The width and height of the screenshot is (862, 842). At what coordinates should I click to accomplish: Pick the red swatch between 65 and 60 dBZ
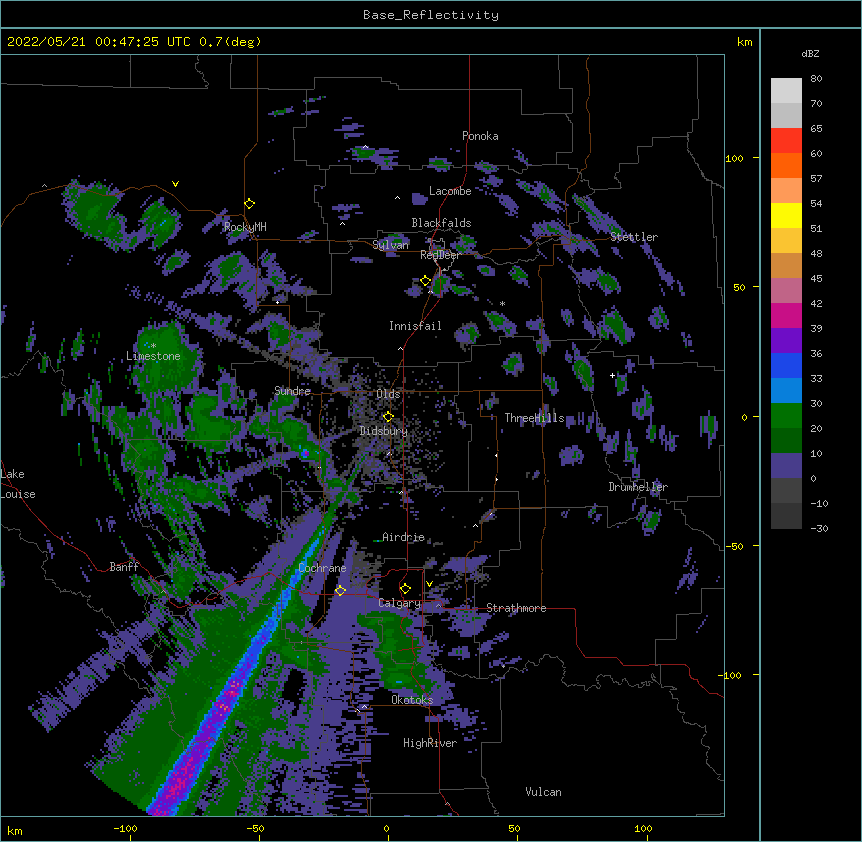(x=786, y=141)
